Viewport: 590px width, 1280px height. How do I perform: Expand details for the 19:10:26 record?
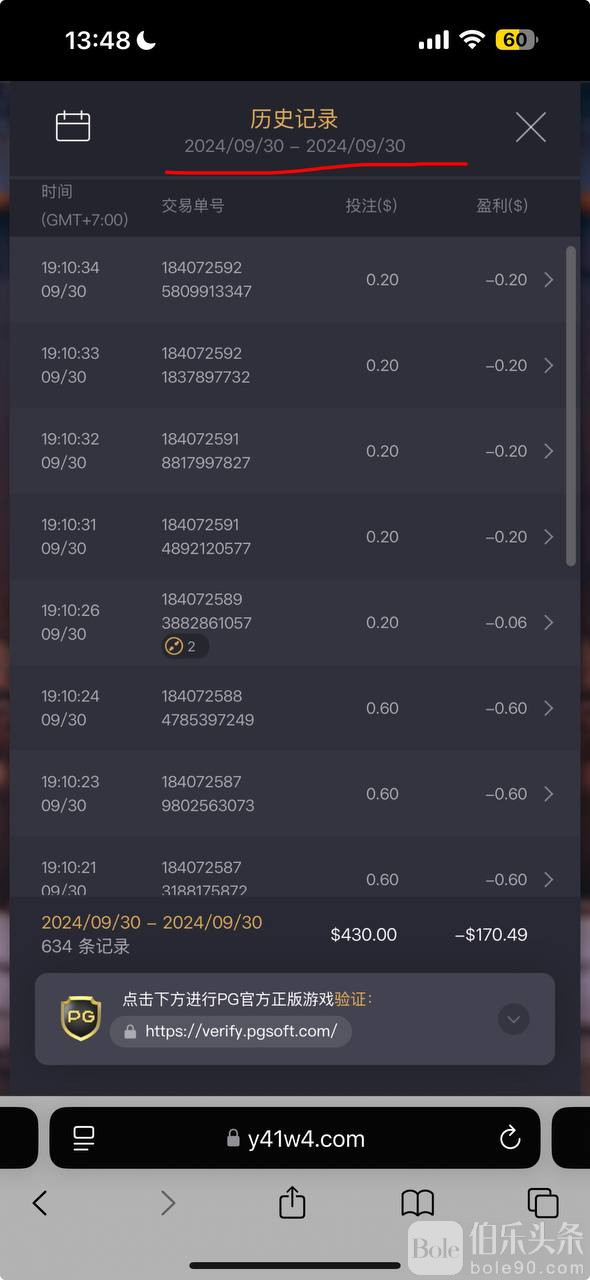pyautogui.click(x=548, y=622)
